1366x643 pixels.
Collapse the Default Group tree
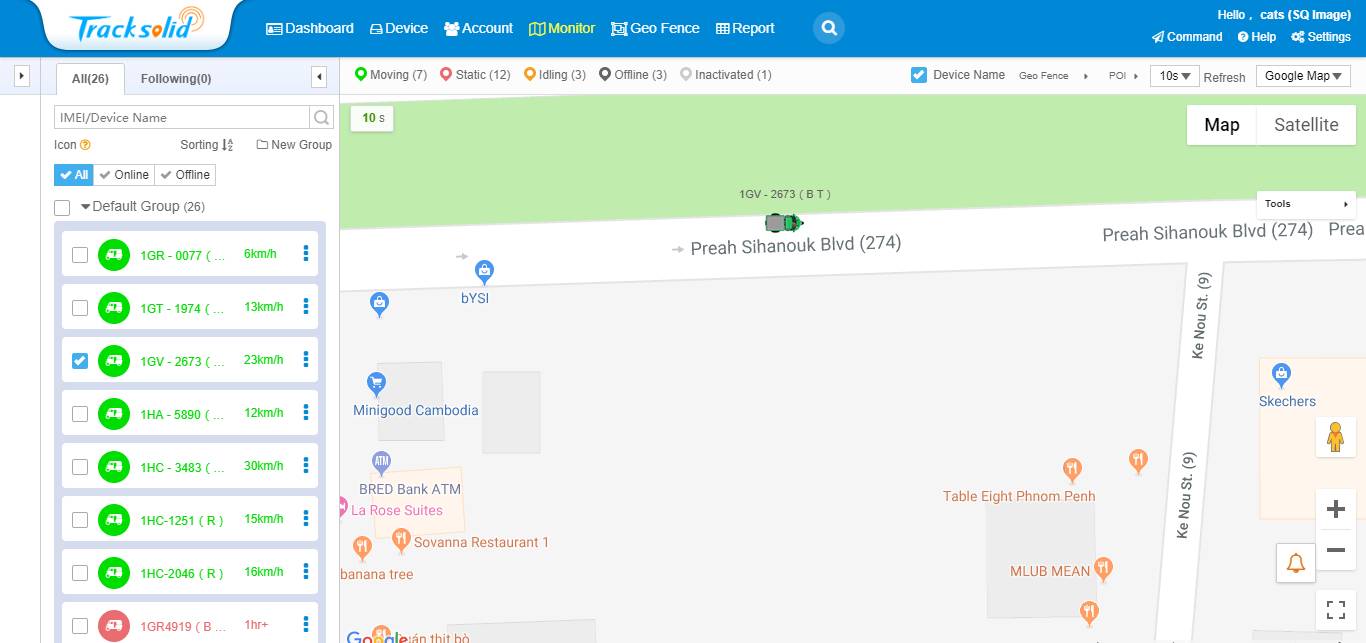click(86, 207)
